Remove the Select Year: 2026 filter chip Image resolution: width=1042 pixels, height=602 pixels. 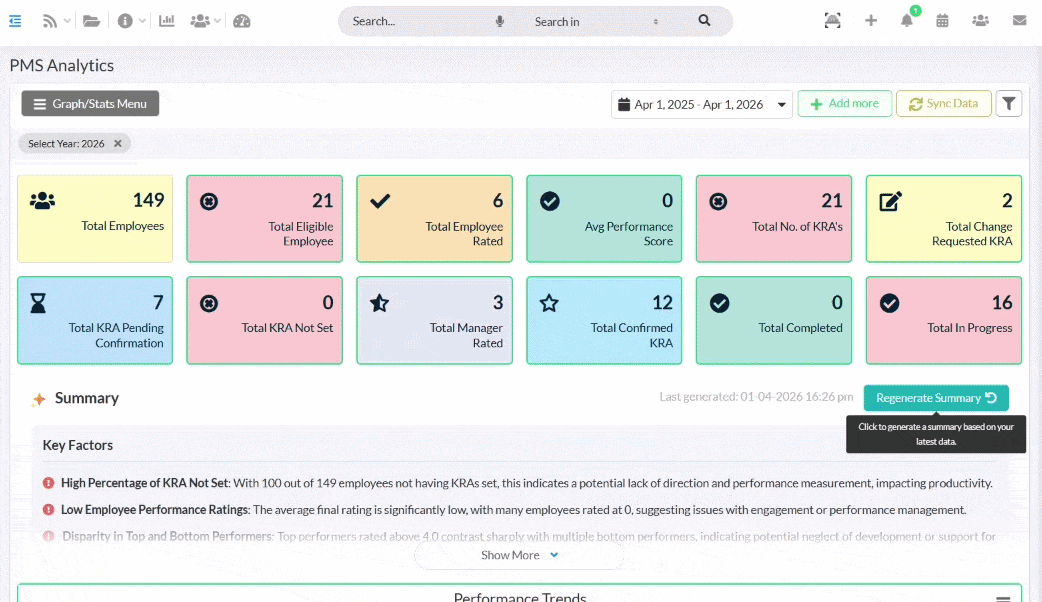[x=118, y=144]
